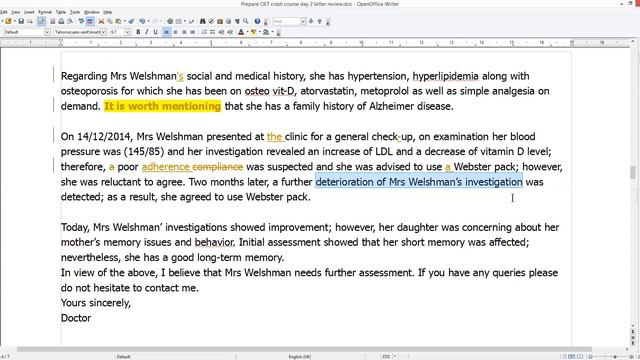Click the OpenOffice Help icon

point(257,21)
